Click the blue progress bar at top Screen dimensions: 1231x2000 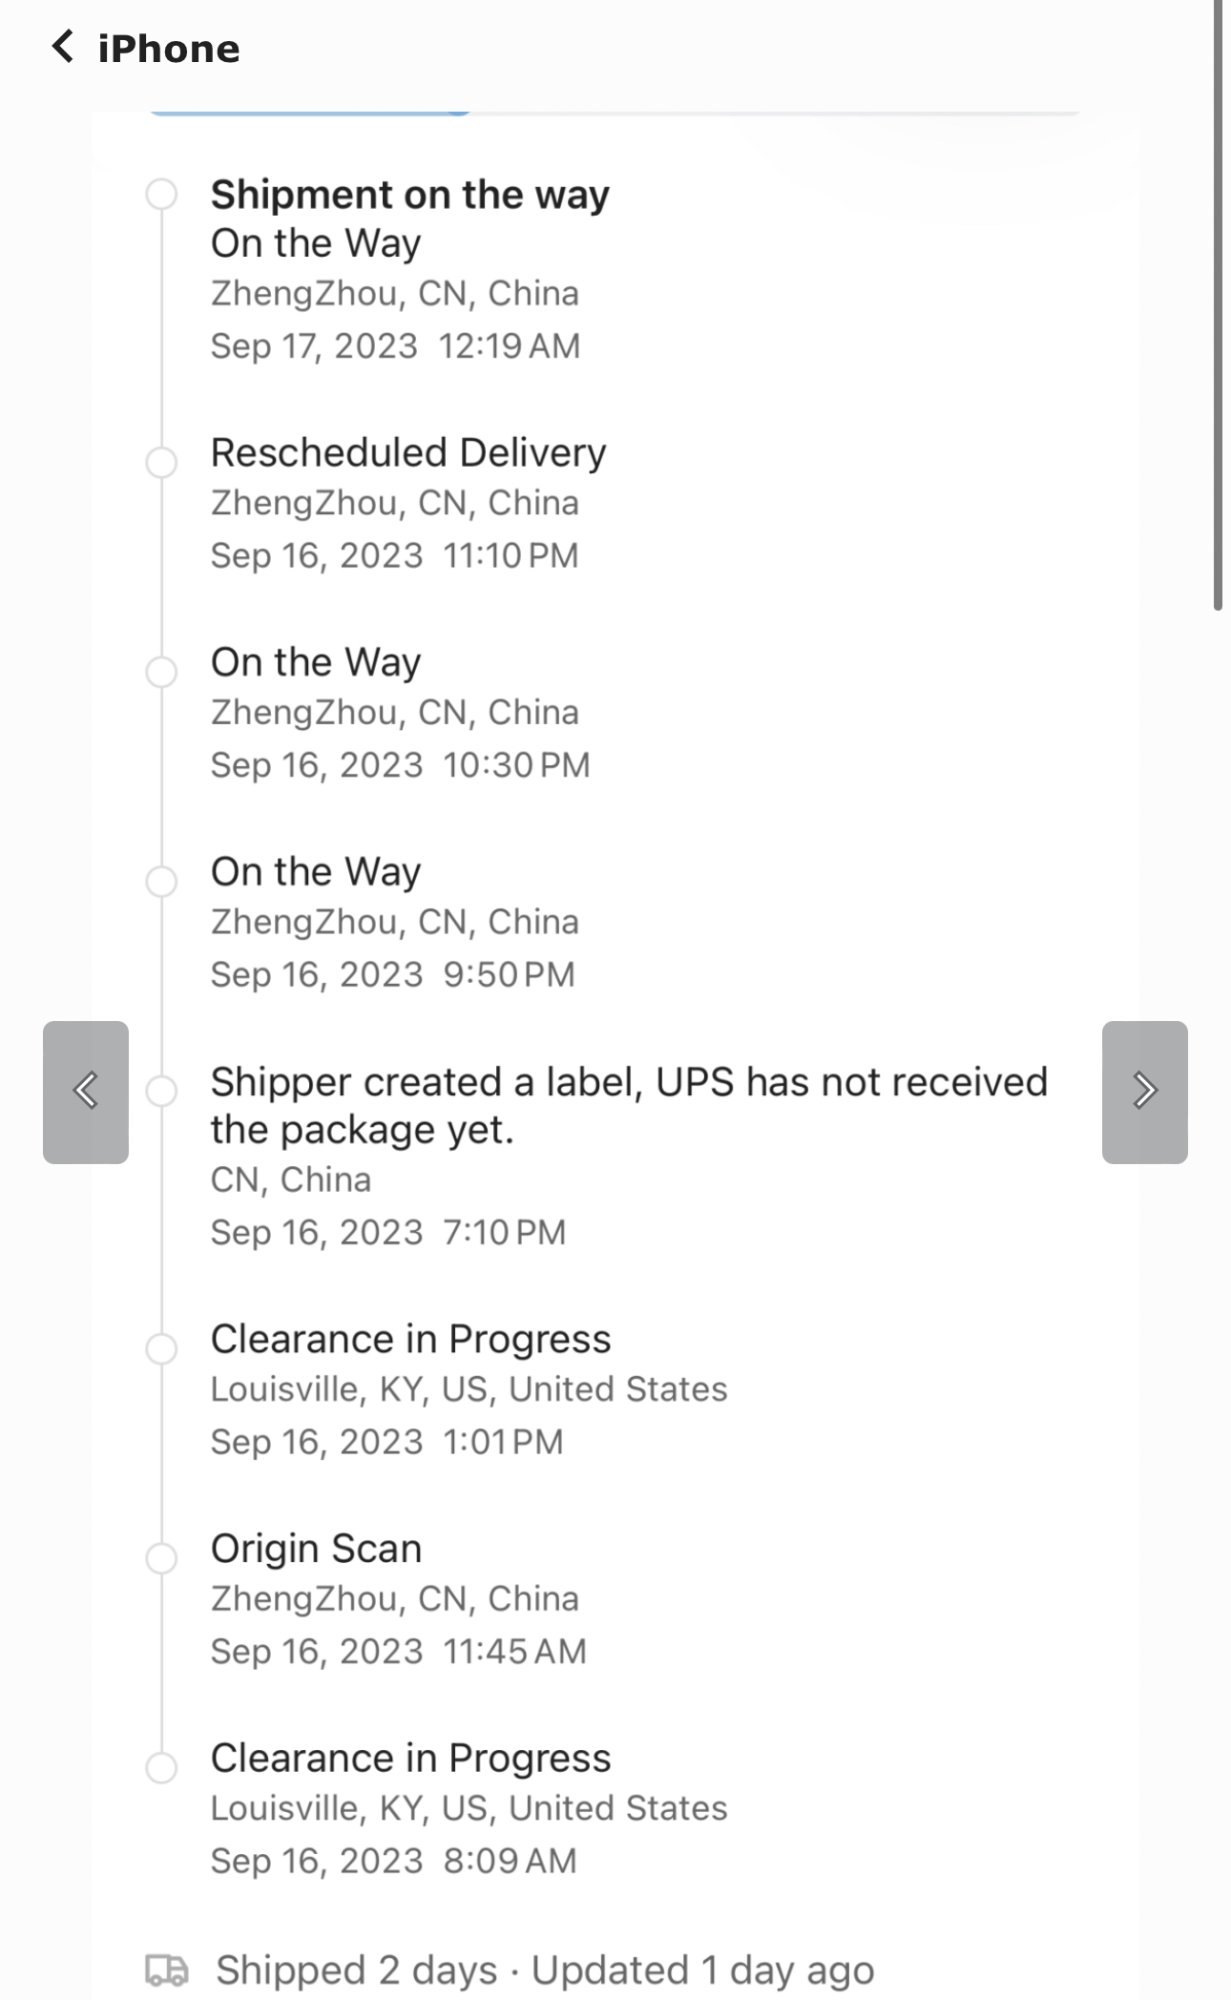(310, 113)
